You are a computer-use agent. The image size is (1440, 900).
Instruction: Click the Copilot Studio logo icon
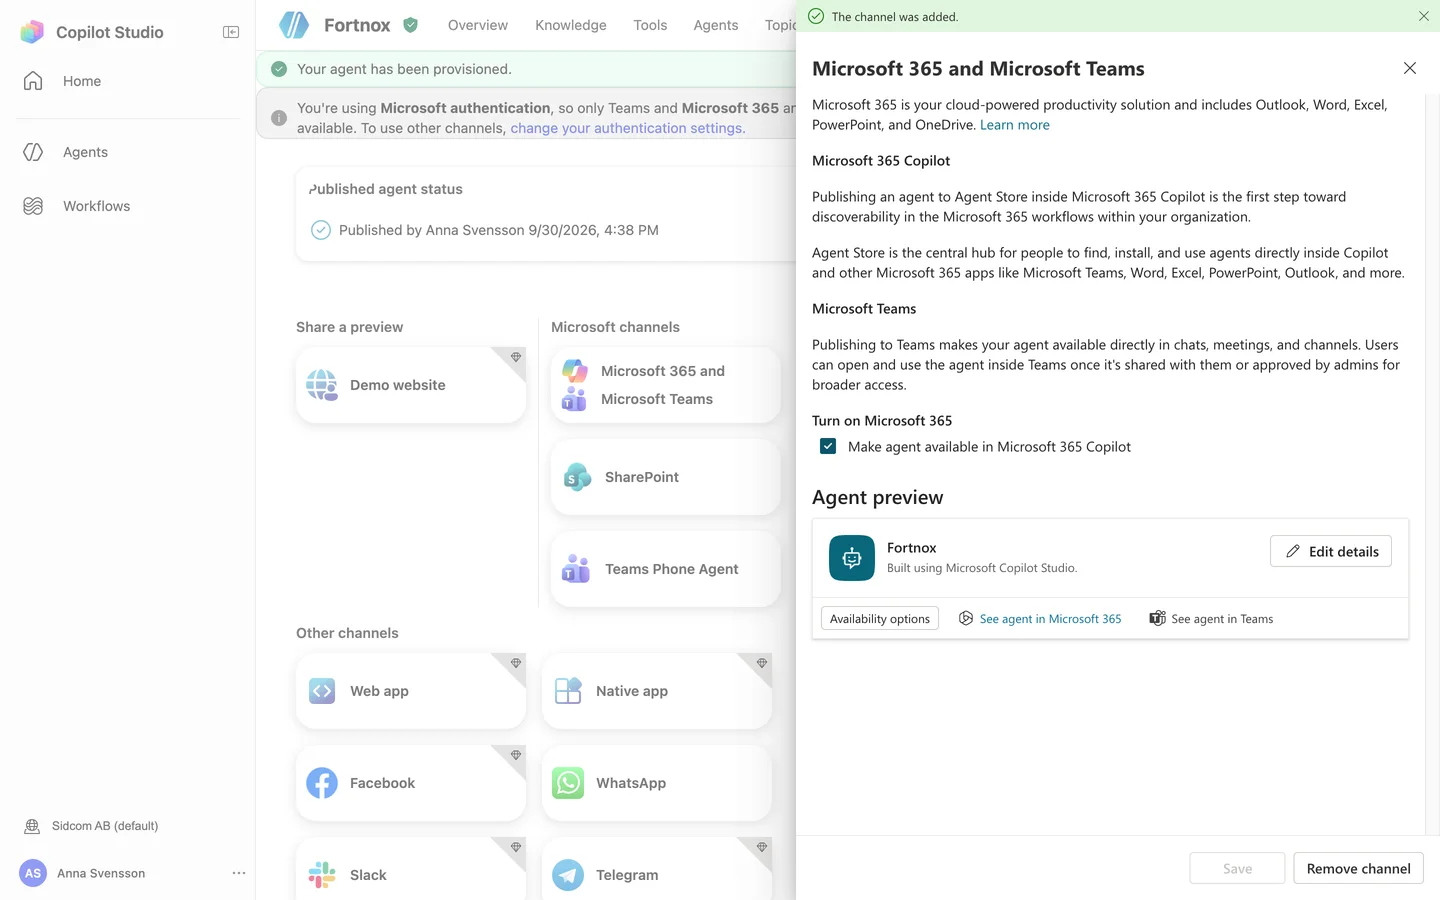coord(32,32)
